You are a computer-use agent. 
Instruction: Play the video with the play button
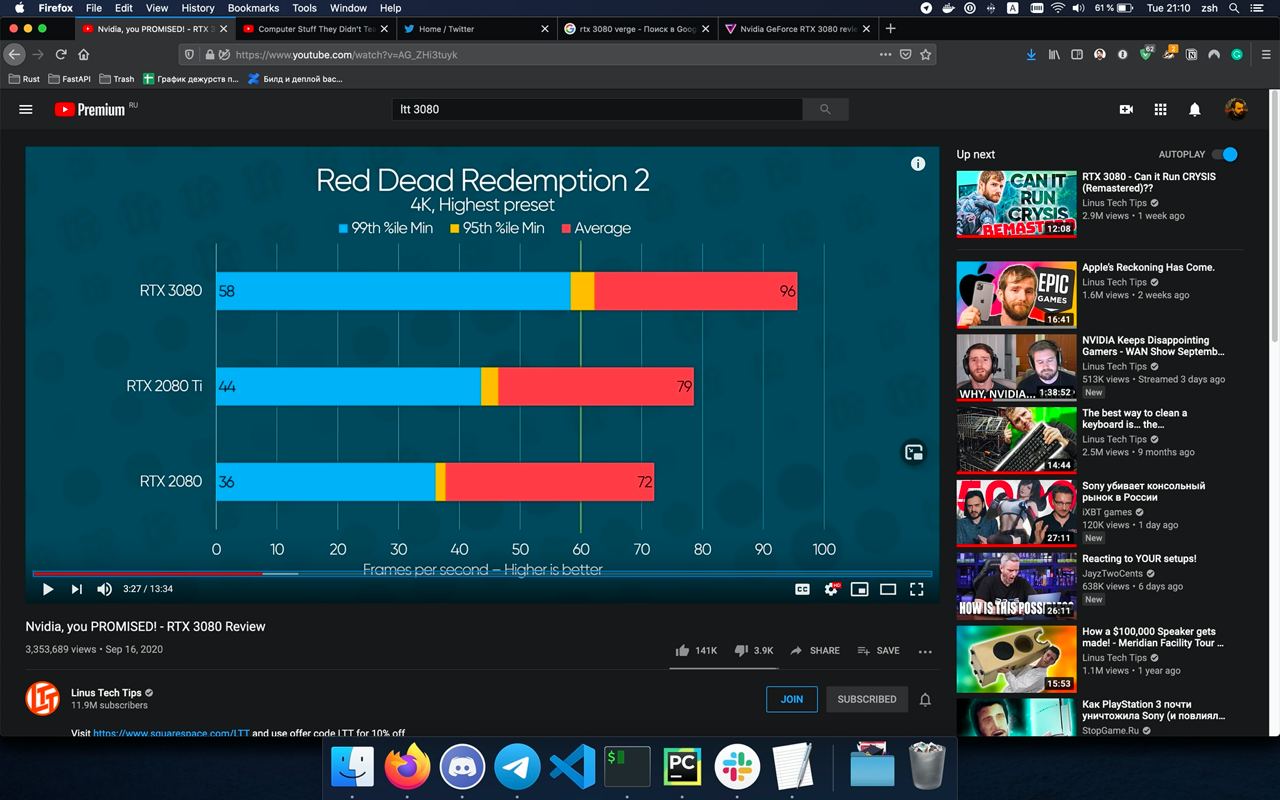[47, 589]
